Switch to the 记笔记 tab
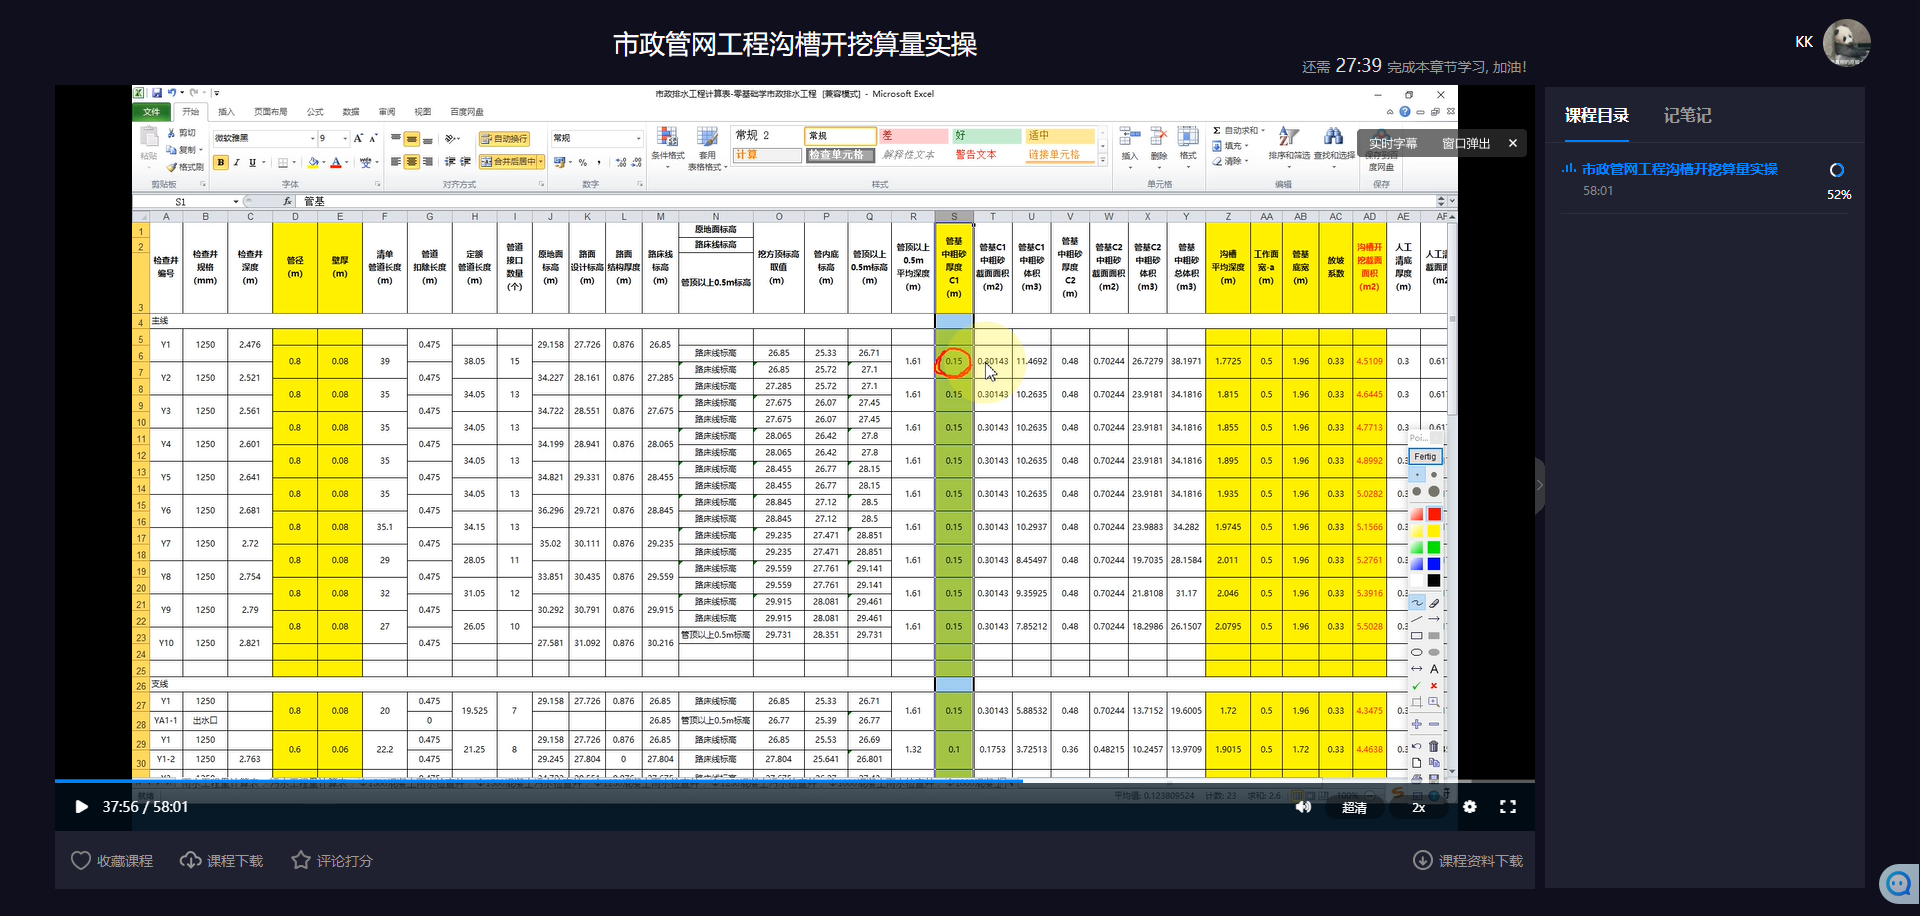This screenshot has width=1920, height=916. (1687, 115)
